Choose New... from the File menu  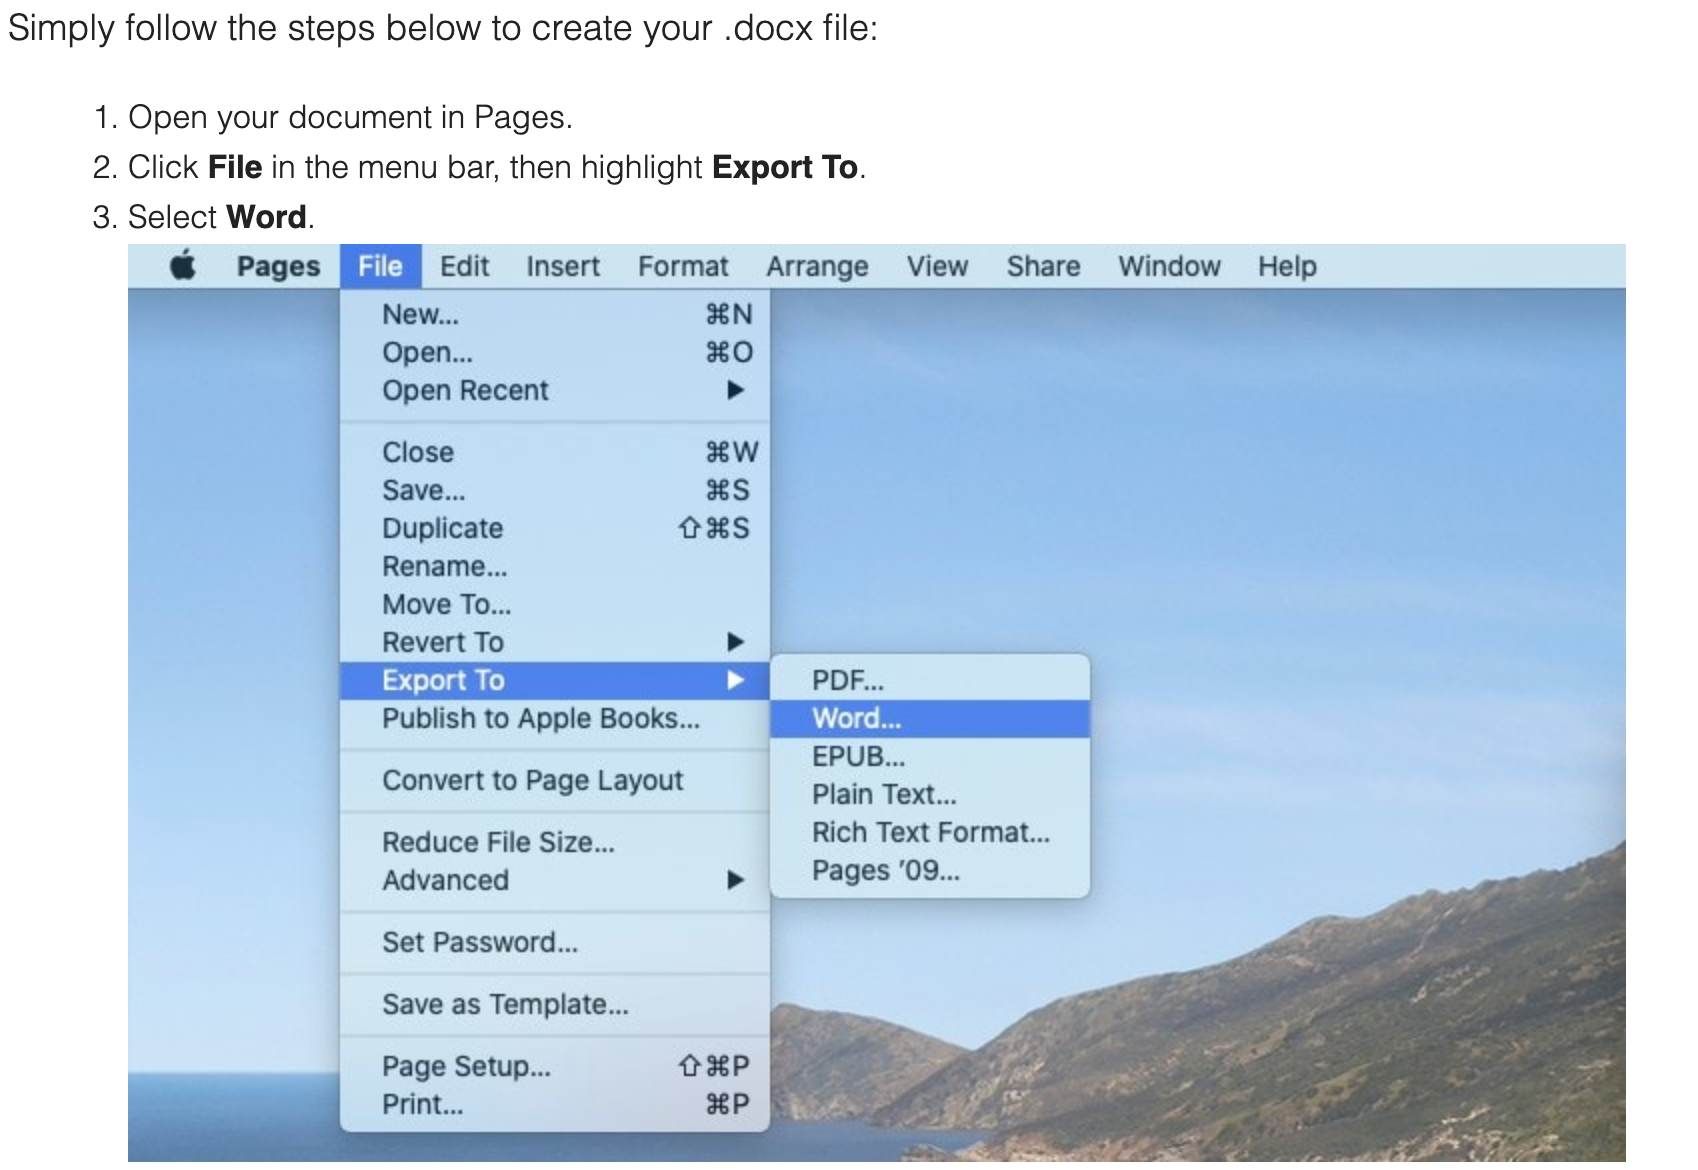coord(555,314)
